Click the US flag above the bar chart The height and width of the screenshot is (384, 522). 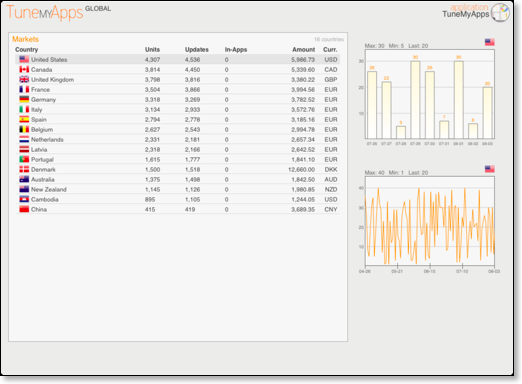[x=489, y=42]
